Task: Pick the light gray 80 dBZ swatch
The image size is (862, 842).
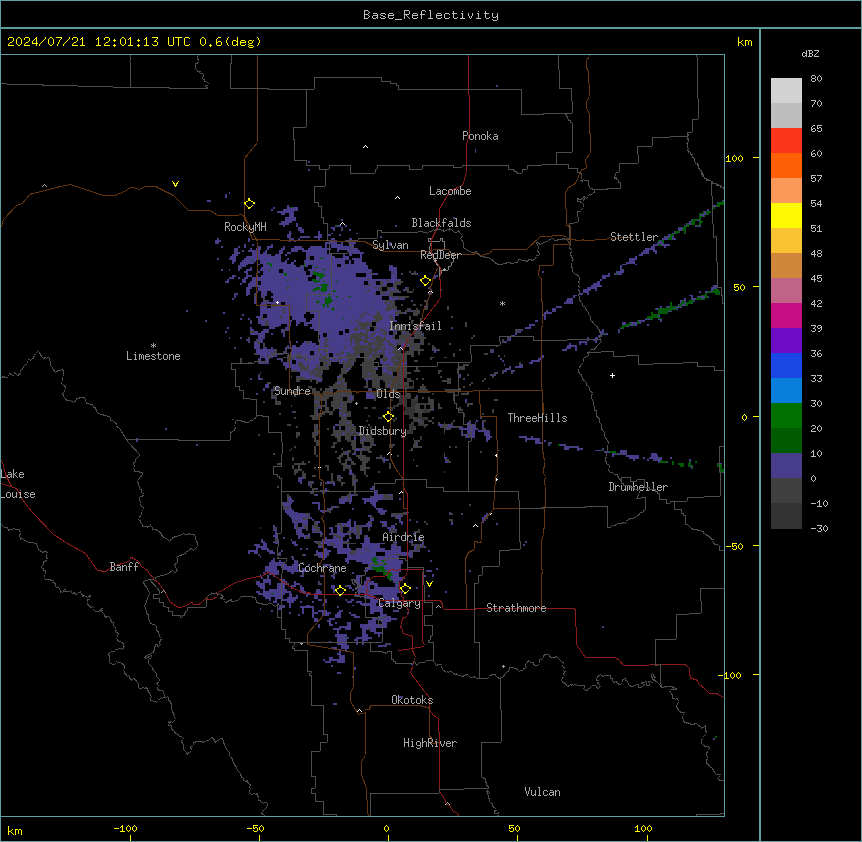Action: (786, 90)
